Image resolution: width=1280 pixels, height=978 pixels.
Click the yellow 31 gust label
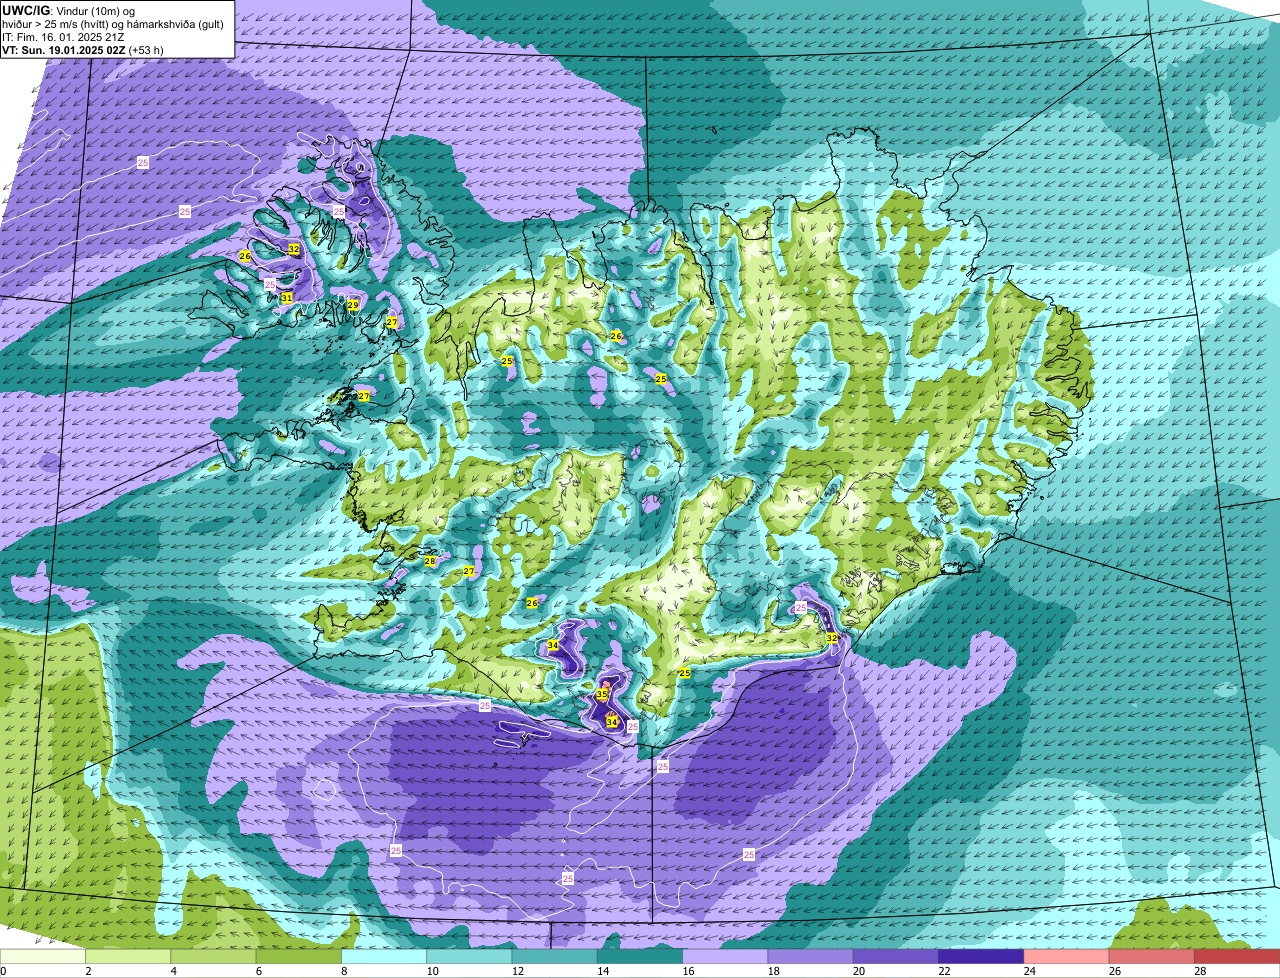click(287, 298)
